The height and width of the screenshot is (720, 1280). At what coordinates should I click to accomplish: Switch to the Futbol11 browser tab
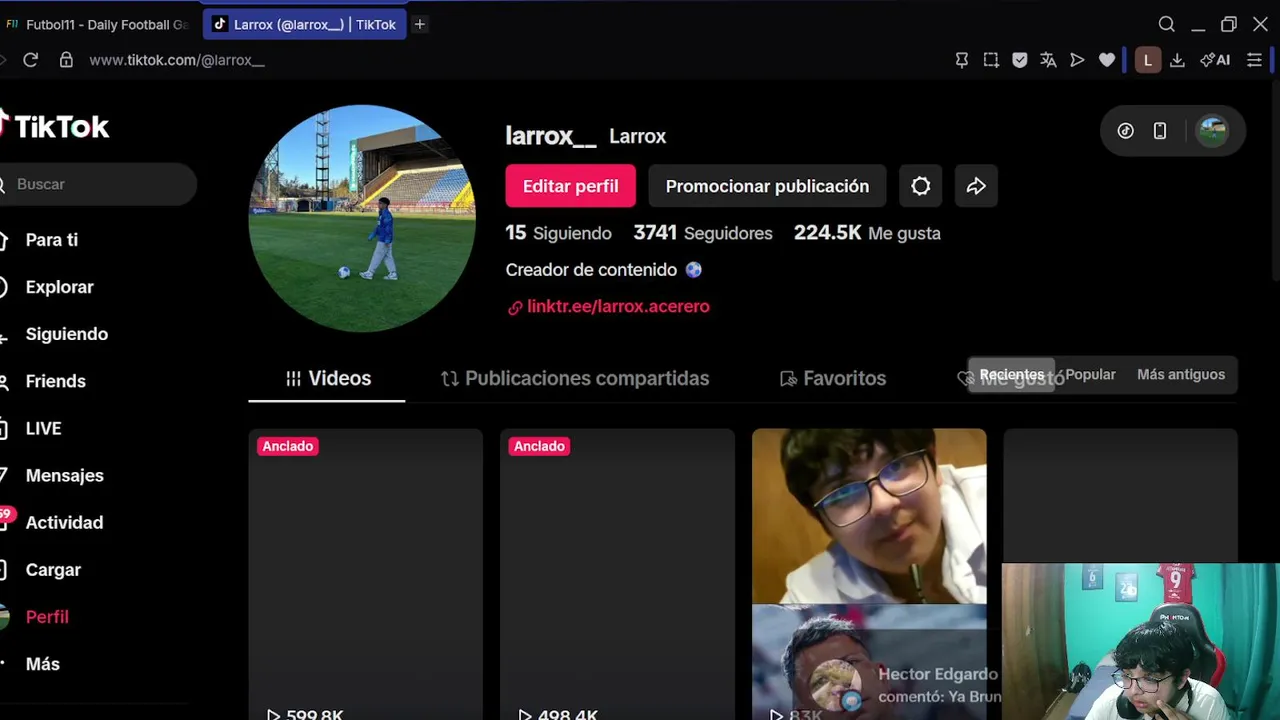tap(98, 24)
